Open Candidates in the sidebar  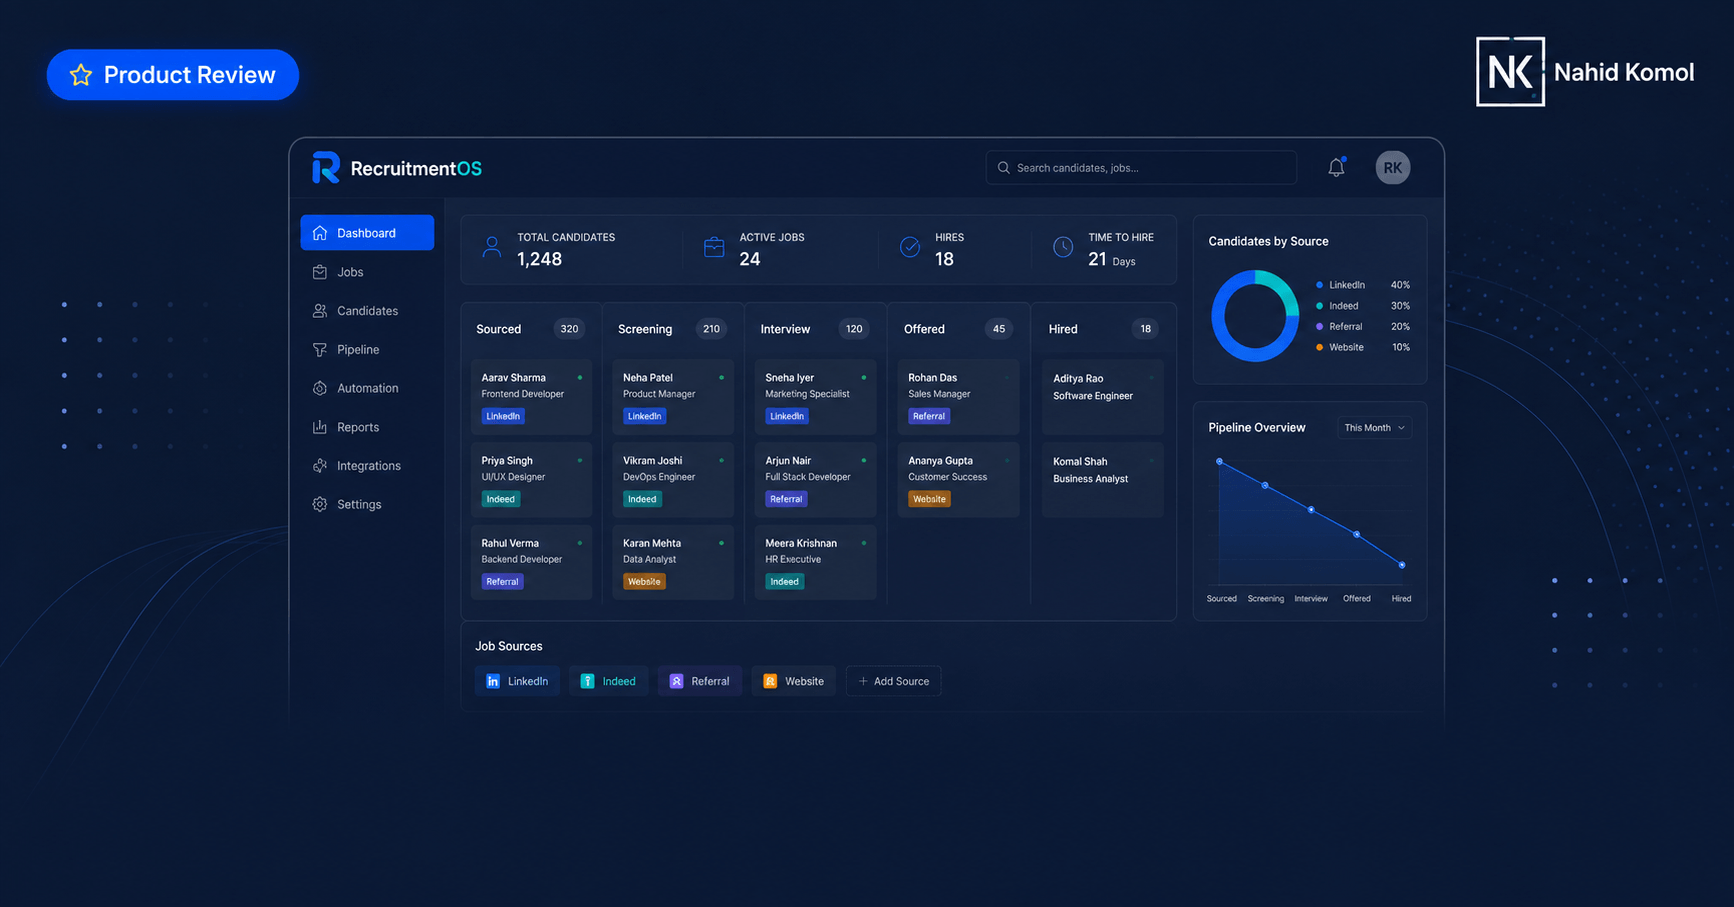pyautogui.click(x=367, y=311)
